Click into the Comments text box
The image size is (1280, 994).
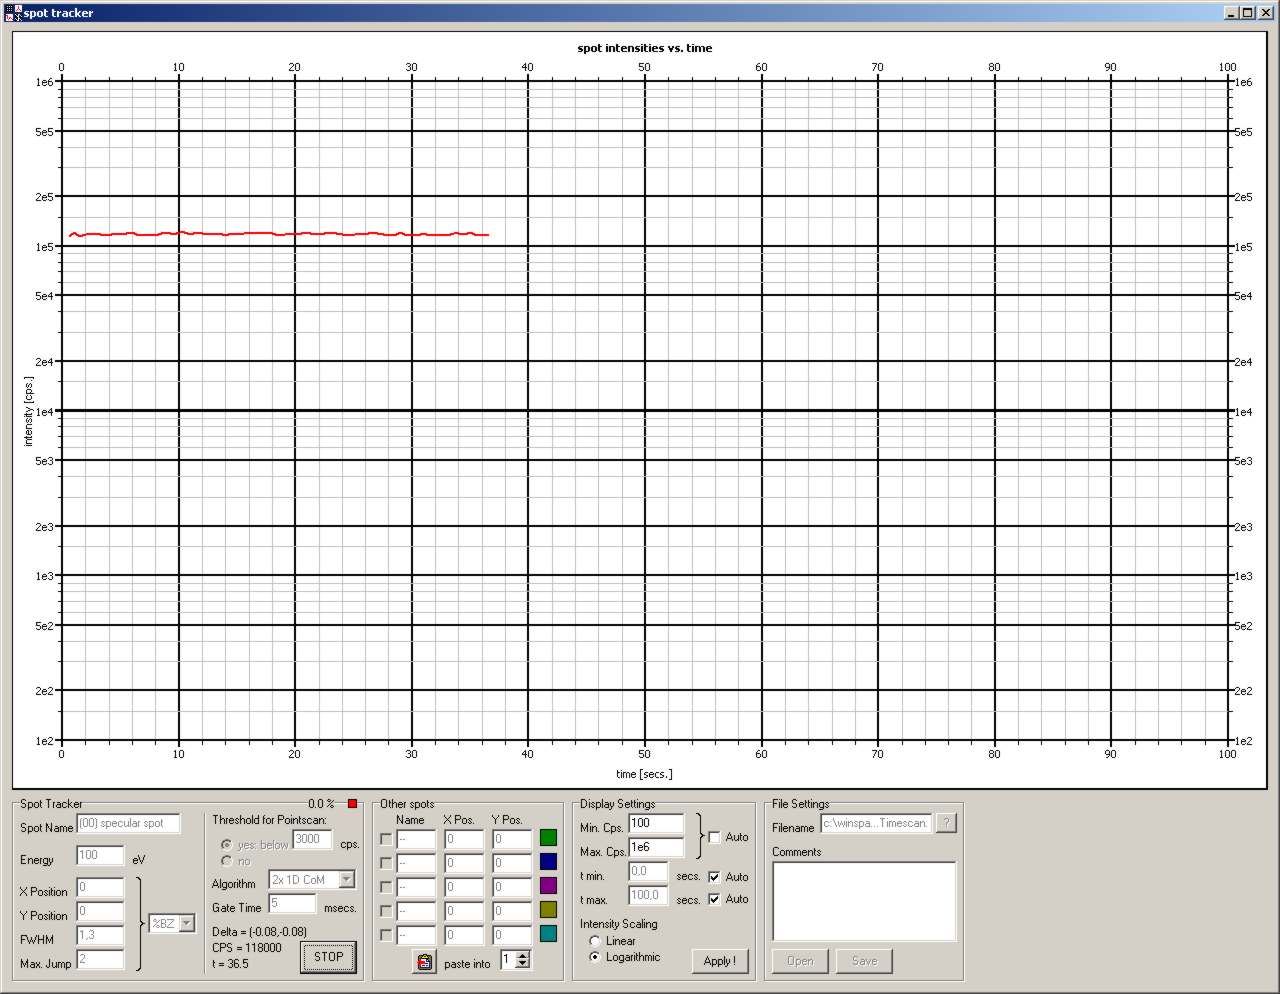click(864, 901)
